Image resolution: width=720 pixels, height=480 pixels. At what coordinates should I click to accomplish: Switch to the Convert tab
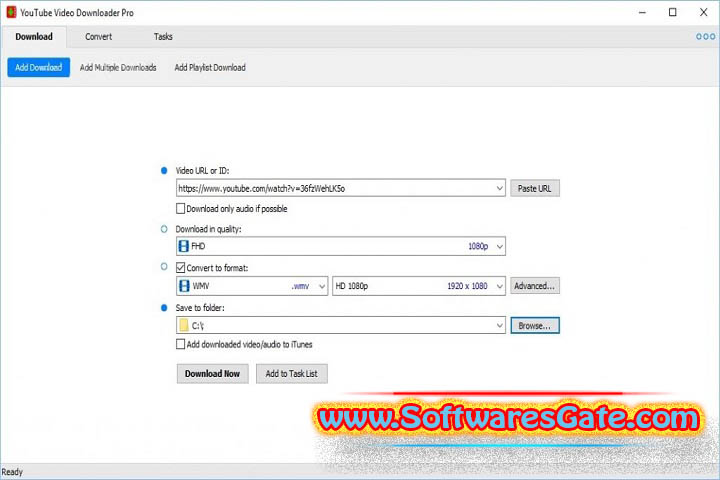(98, 37)
